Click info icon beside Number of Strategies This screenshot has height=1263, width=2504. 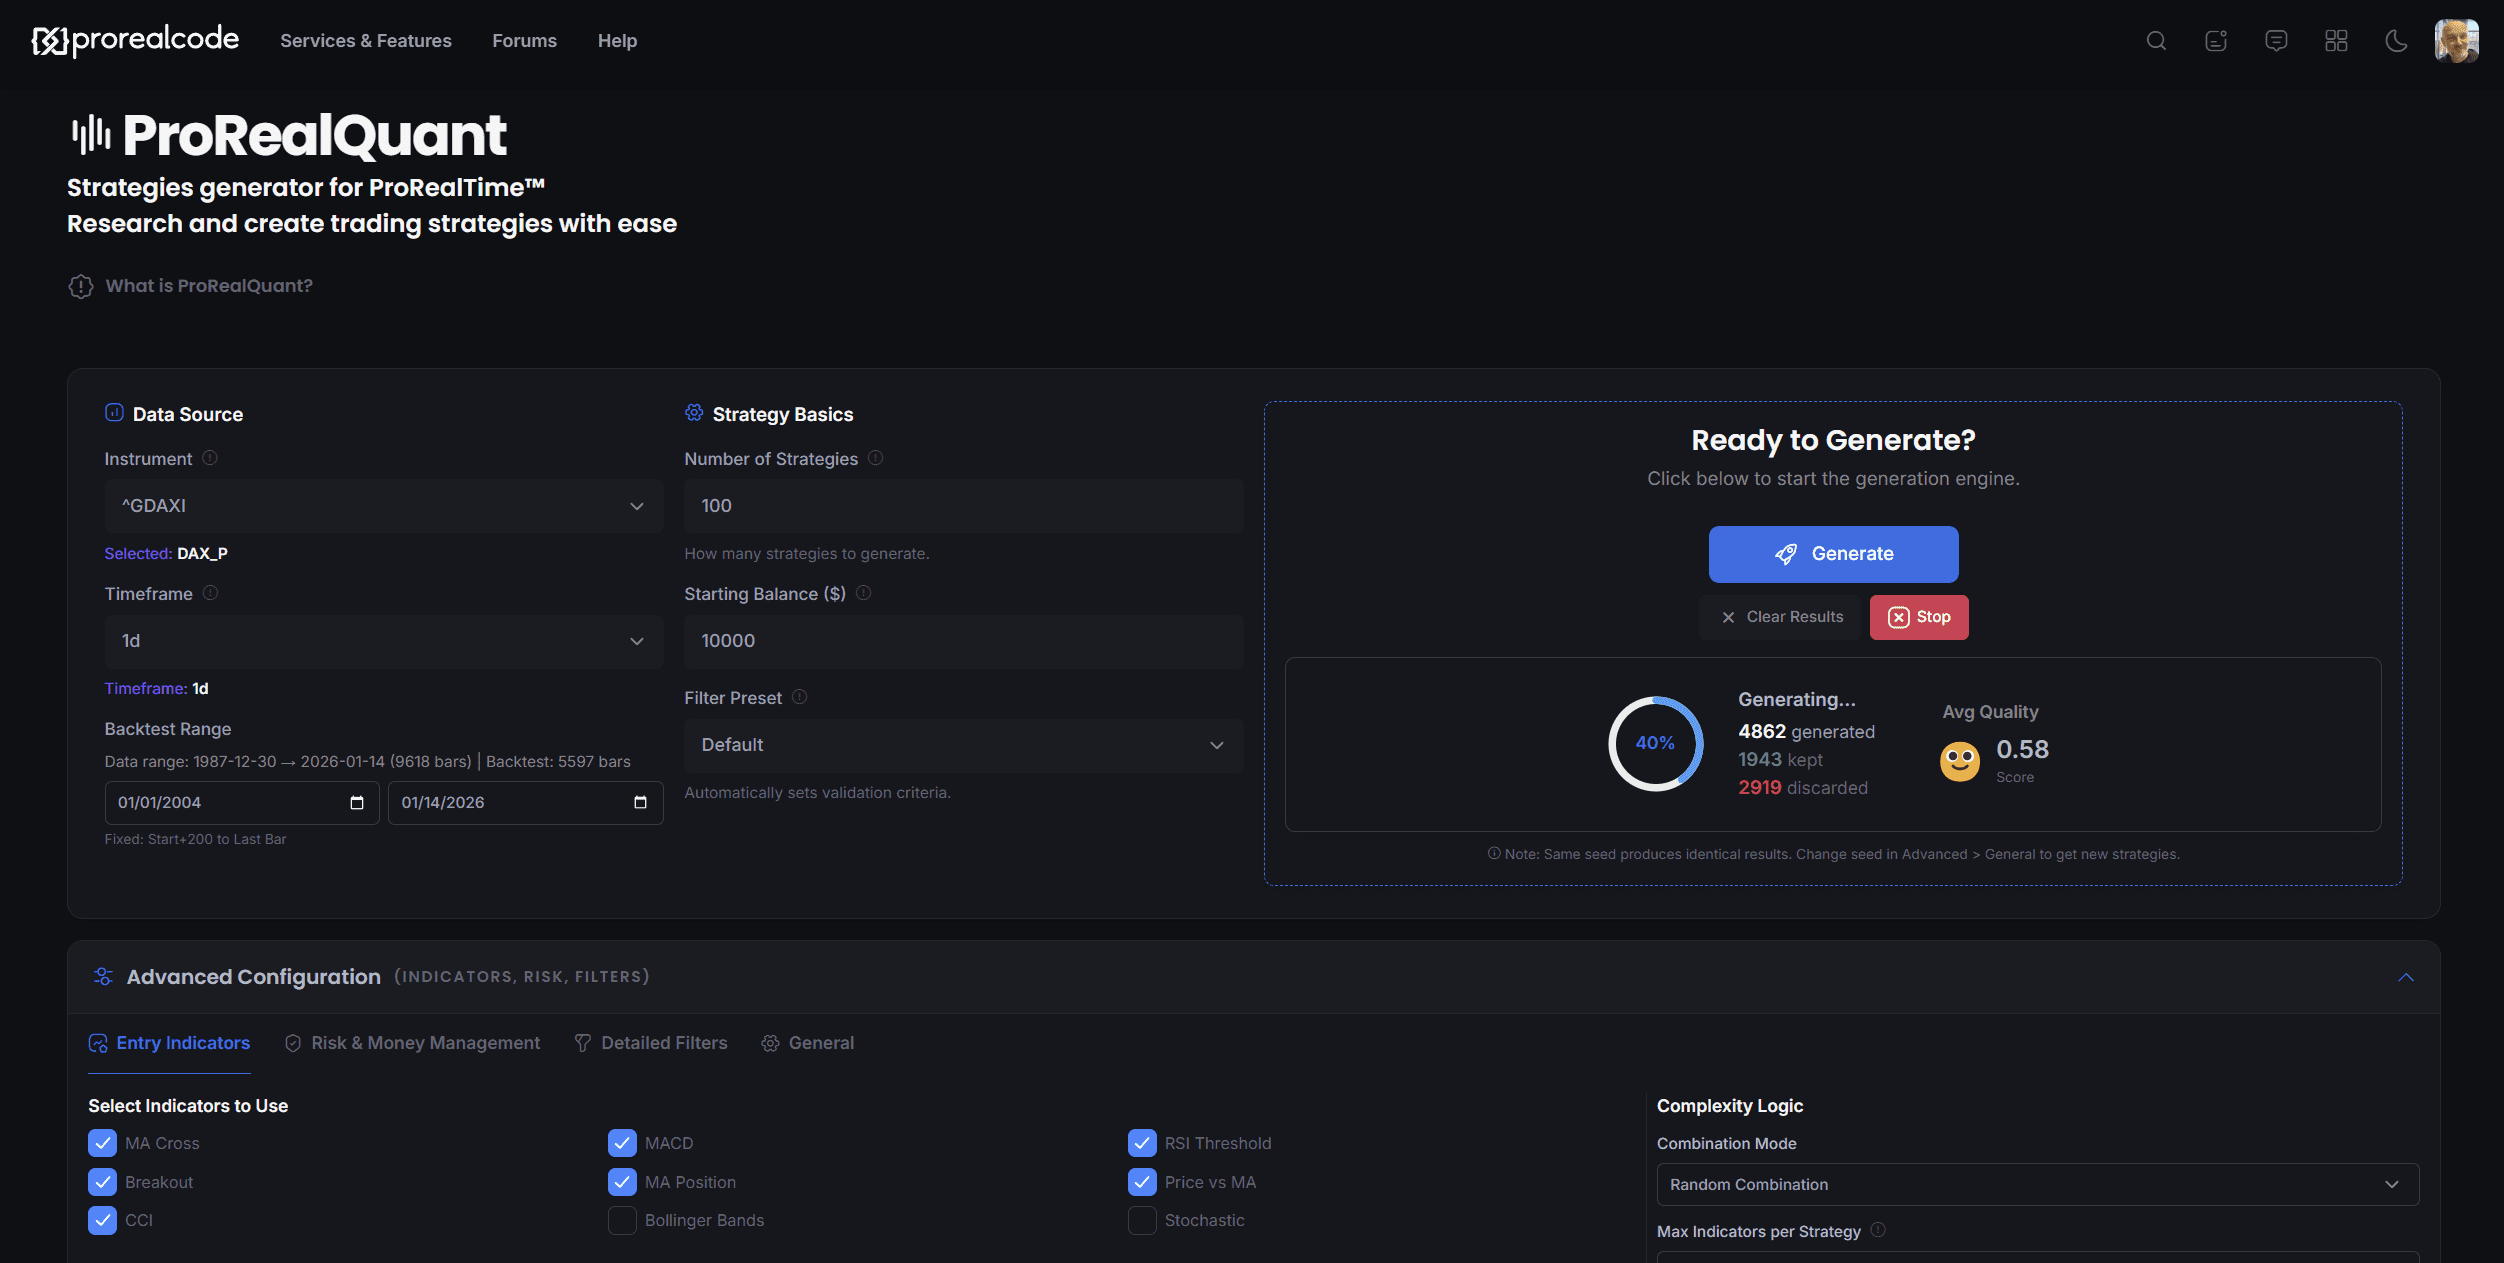[x=876, y=458]
